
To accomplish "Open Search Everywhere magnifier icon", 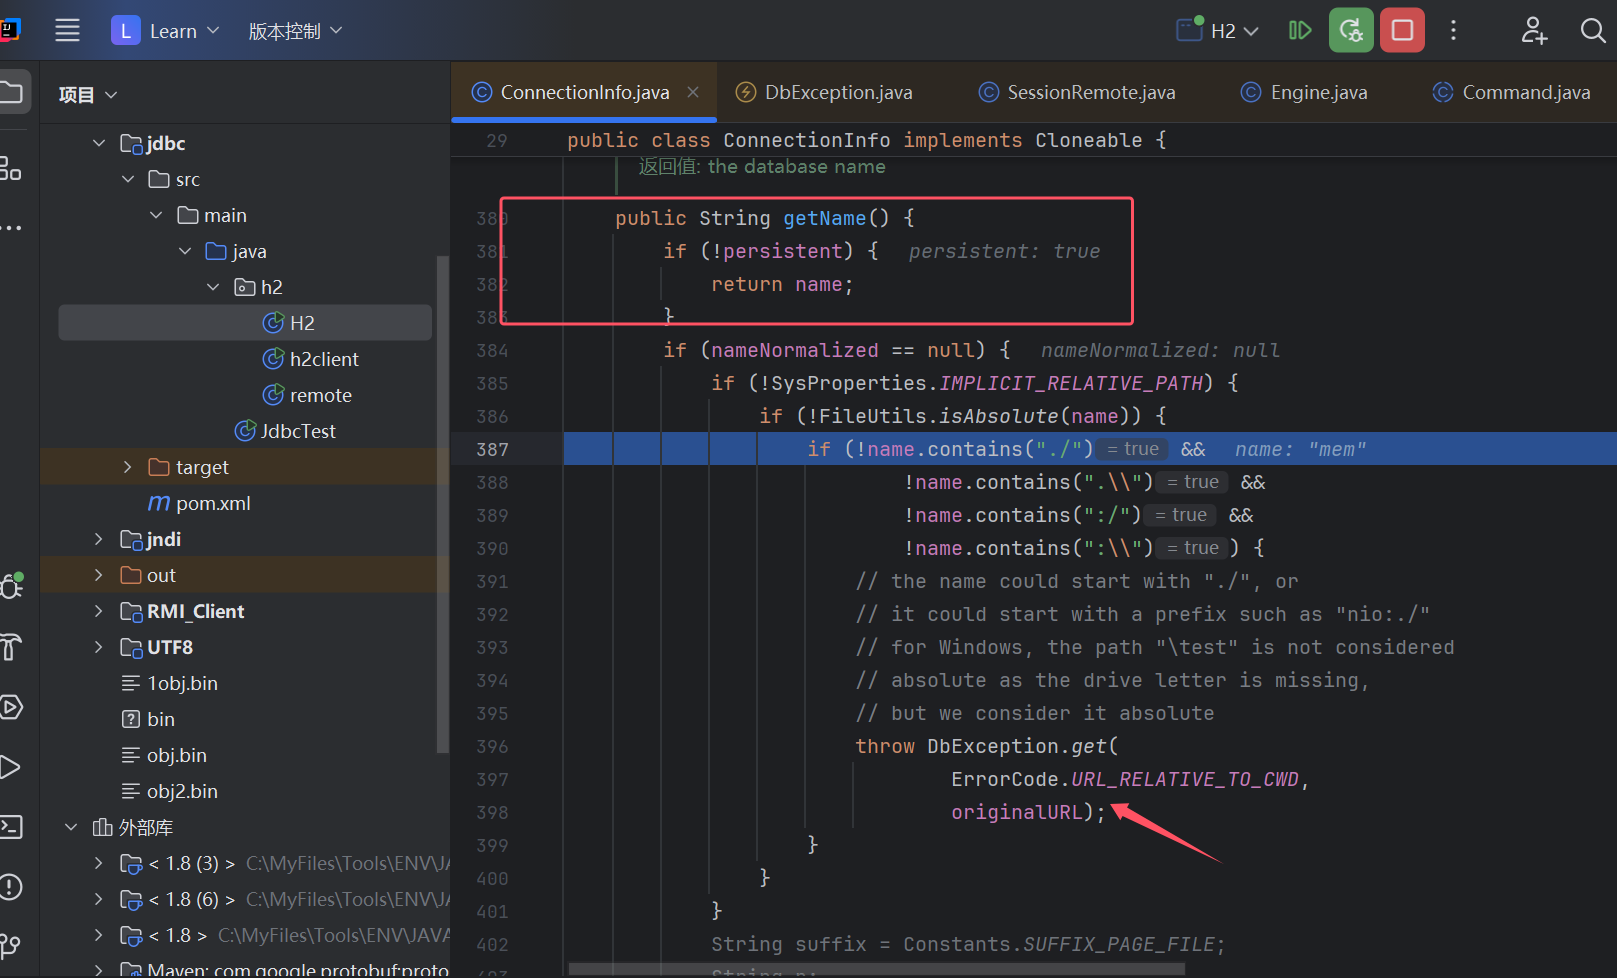I will click(x=1593, y=30).
